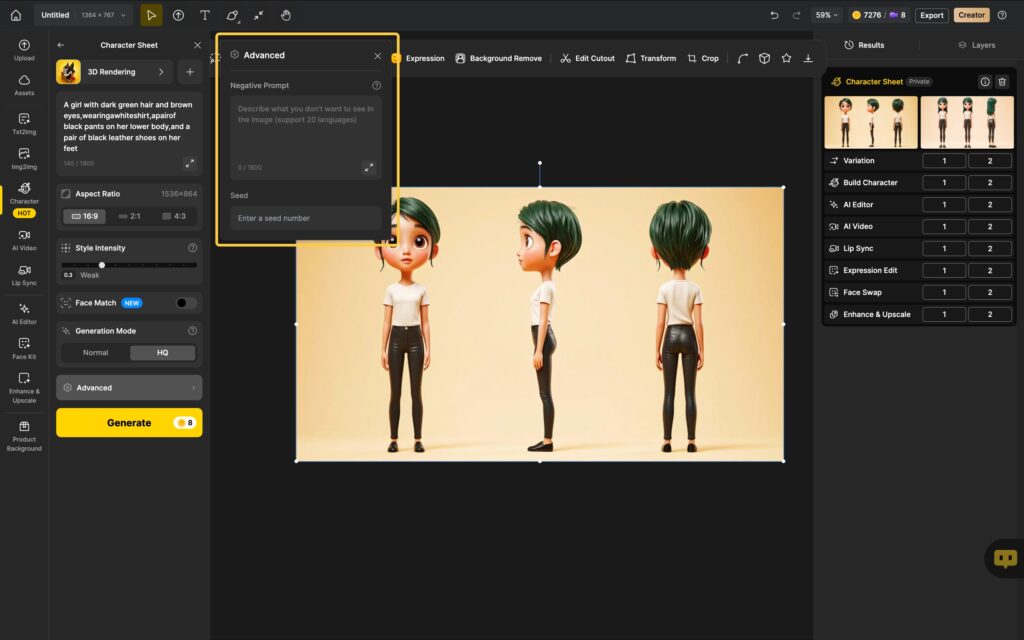Click the Crop tool
This screenshot has width=1024, height=640.
pos(703,58)
